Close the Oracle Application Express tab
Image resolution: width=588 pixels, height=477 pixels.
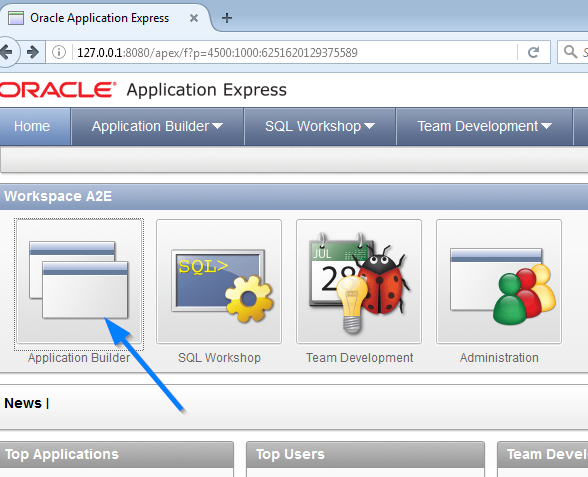[194, 18]
